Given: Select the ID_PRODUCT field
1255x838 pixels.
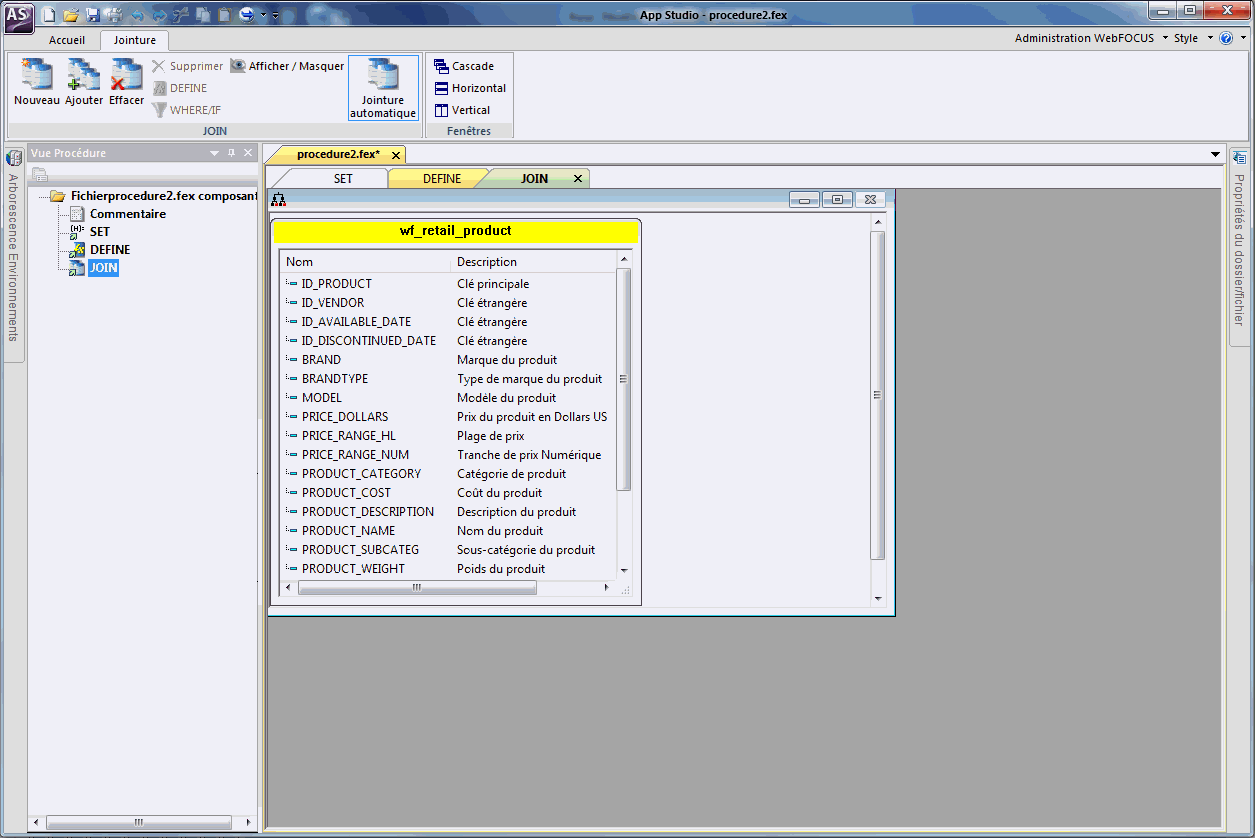Looking at the screenshot, I should coord(336,284).
